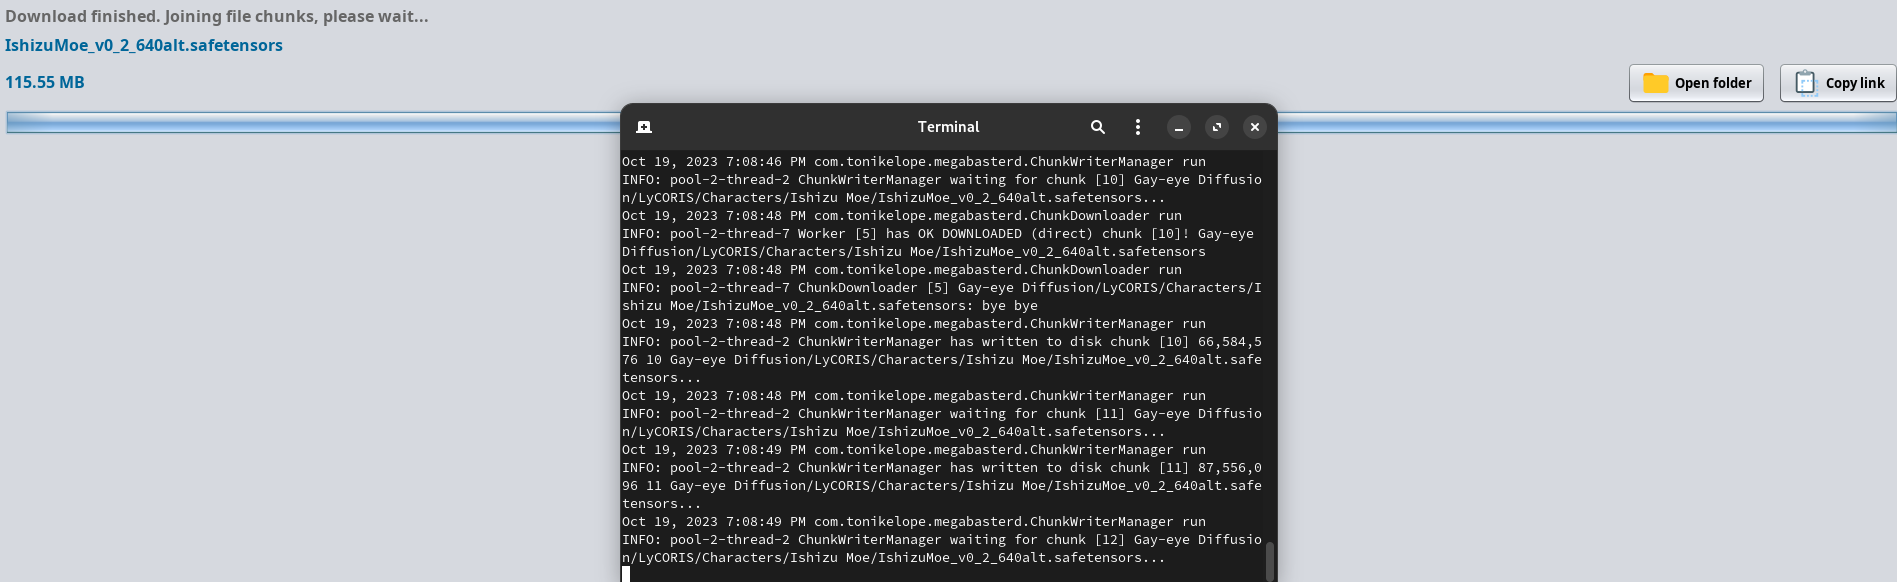1897x582 pixels.
Task: Minimize the Terminal window
Action: 1179,128
